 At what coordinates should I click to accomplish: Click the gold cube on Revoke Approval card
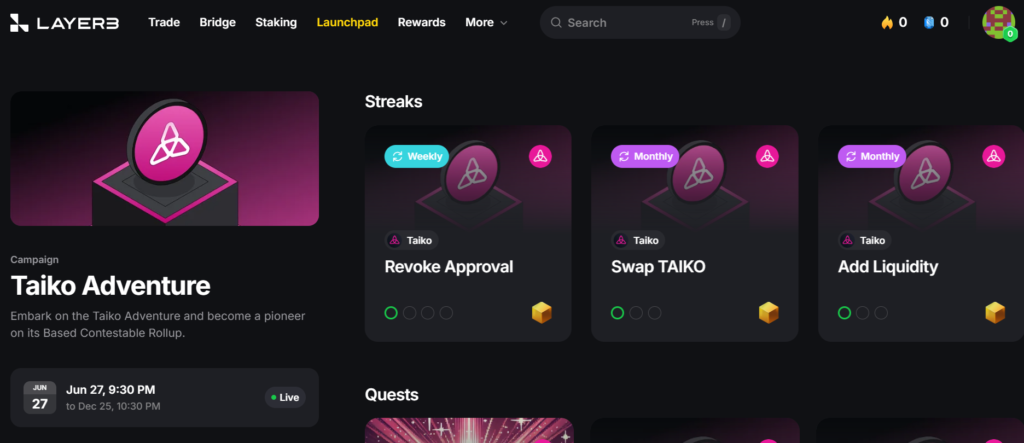pos(541,313)
